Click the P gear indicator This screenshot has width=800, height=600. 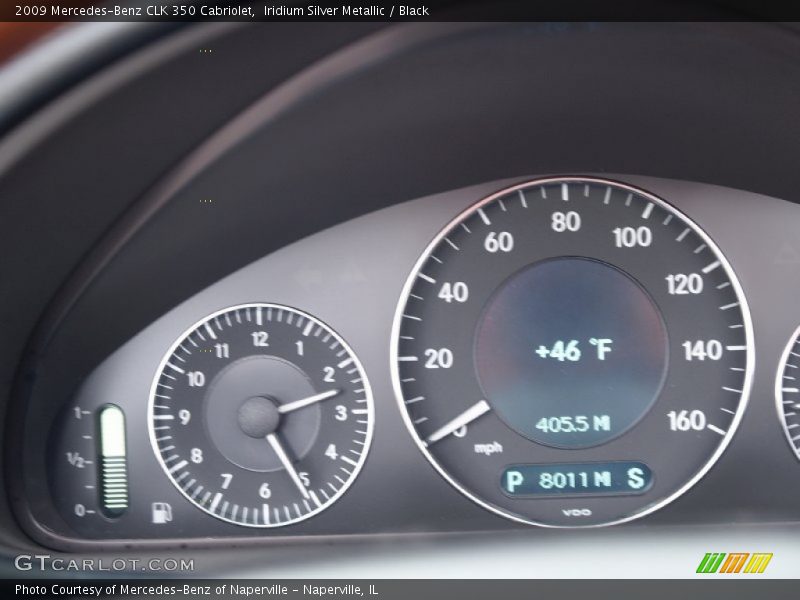point(514,481)
